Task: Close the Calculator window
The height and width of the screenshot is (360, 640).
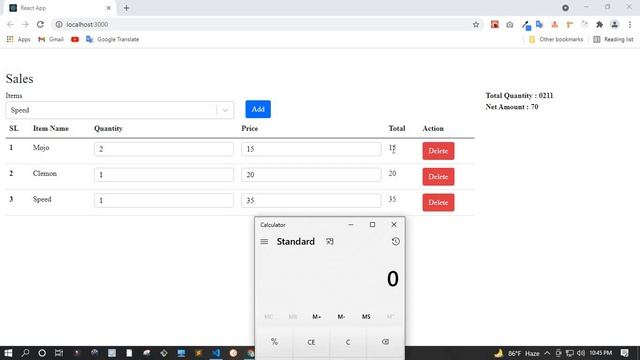Action: point(394,224)
